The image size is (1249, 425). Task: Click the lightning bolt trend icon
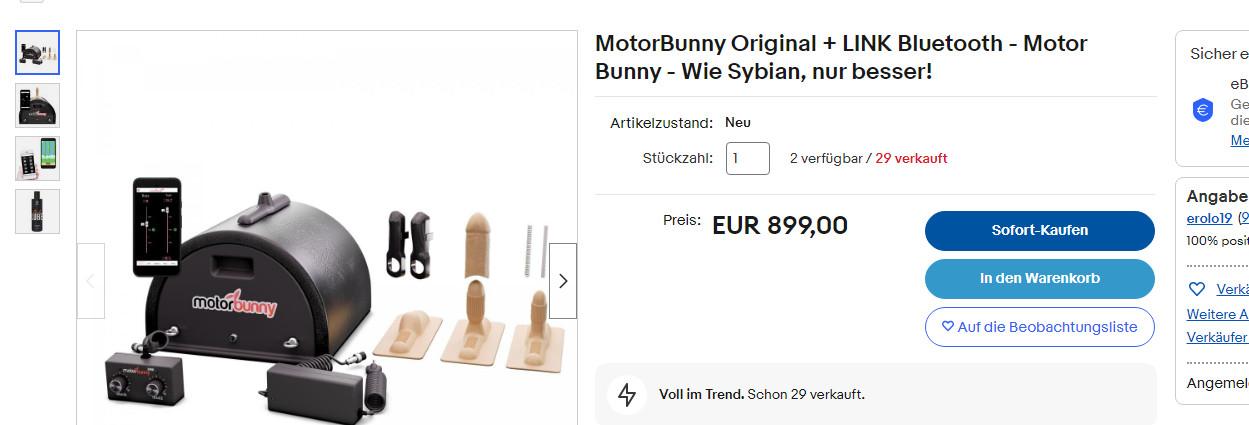pos(627,394)
